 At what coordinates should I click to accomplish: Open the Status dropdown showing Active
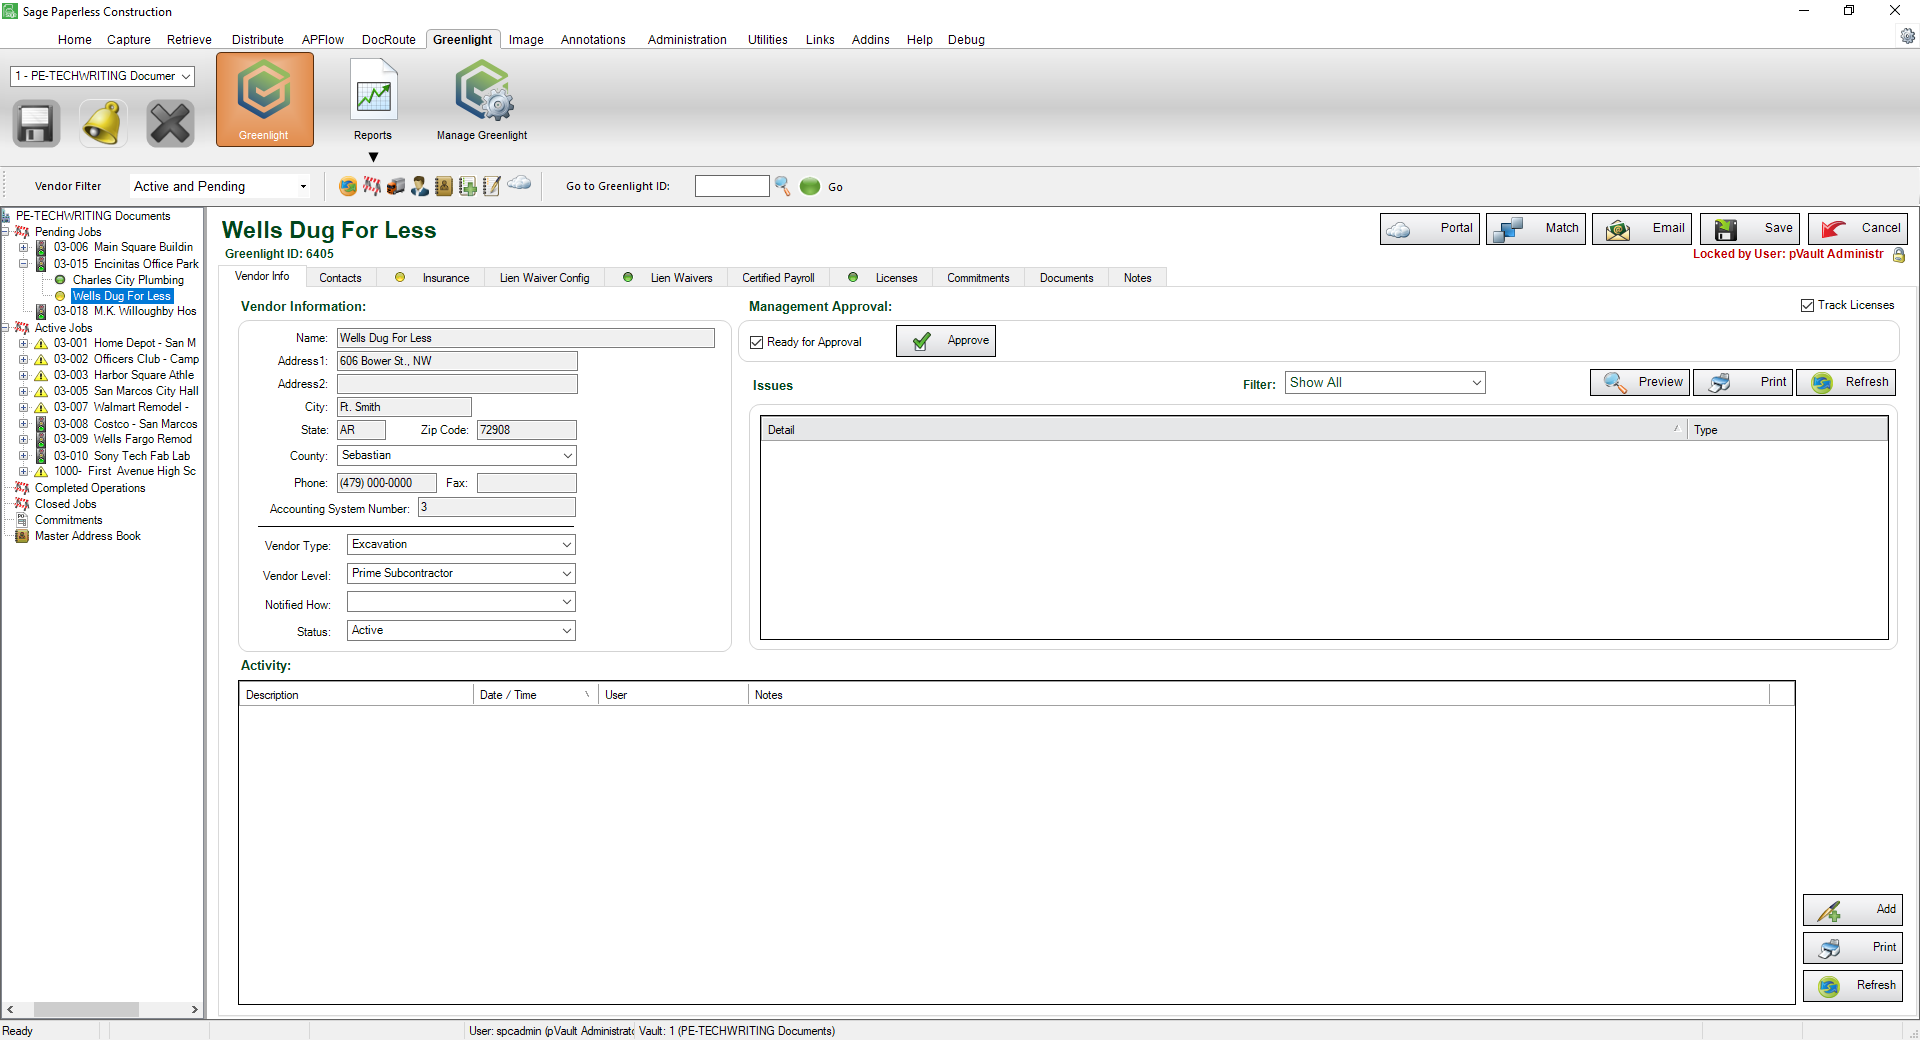click(x=461, y=631)
